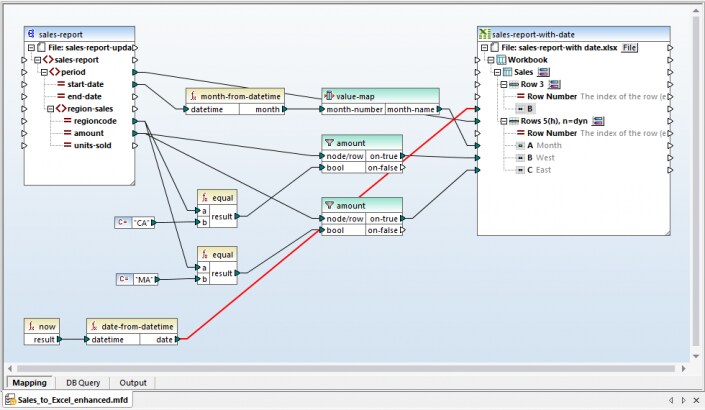Collapse the region-sales tree node
The image size is (705, 410).
[50, 109]
